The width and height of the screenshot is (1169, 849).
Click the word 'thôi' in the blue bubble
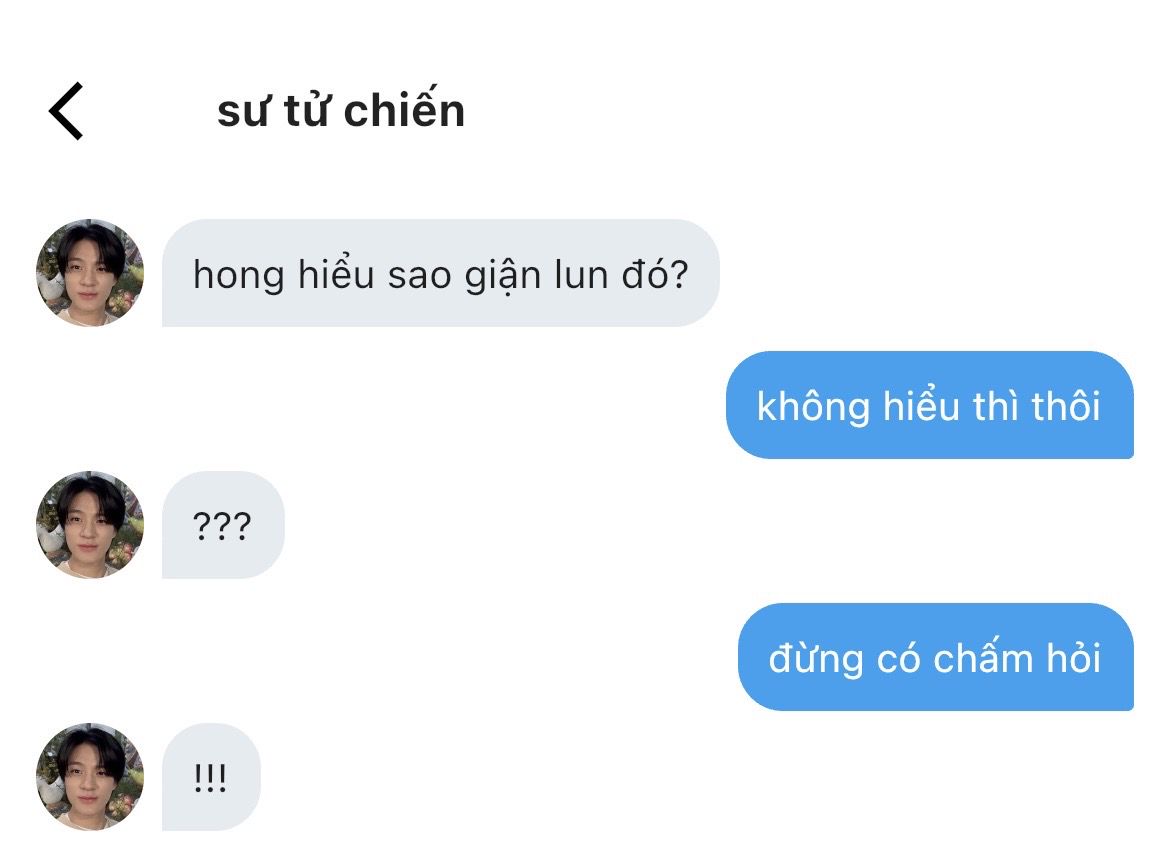1066,406
